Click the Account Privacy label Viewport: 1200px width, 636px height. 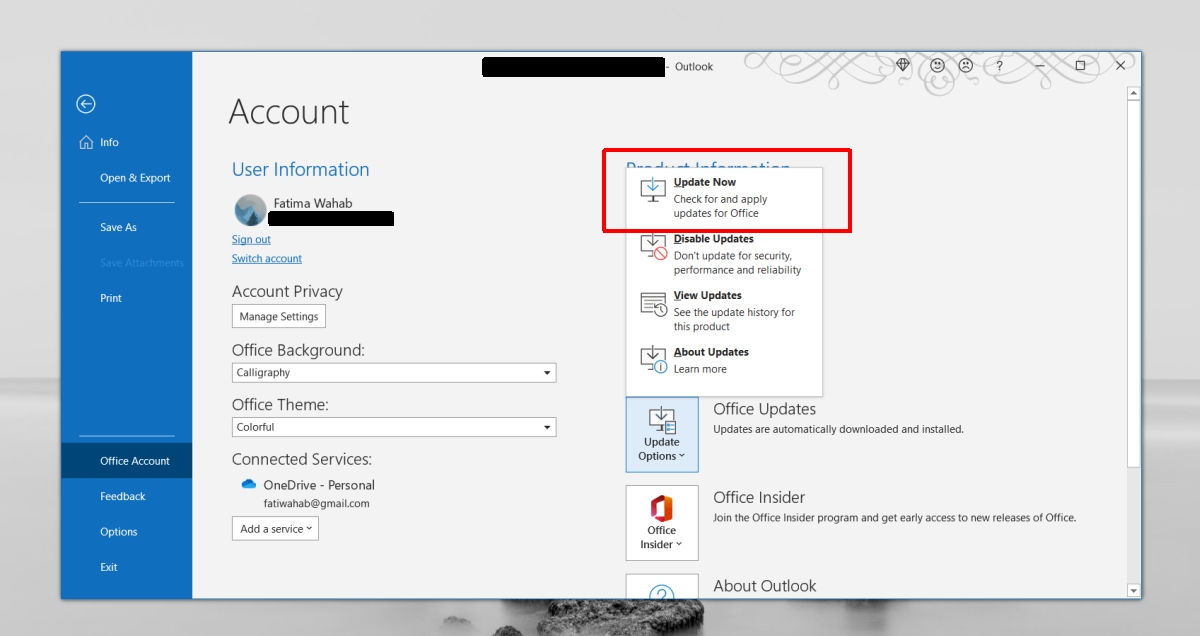tap(287, 292)
